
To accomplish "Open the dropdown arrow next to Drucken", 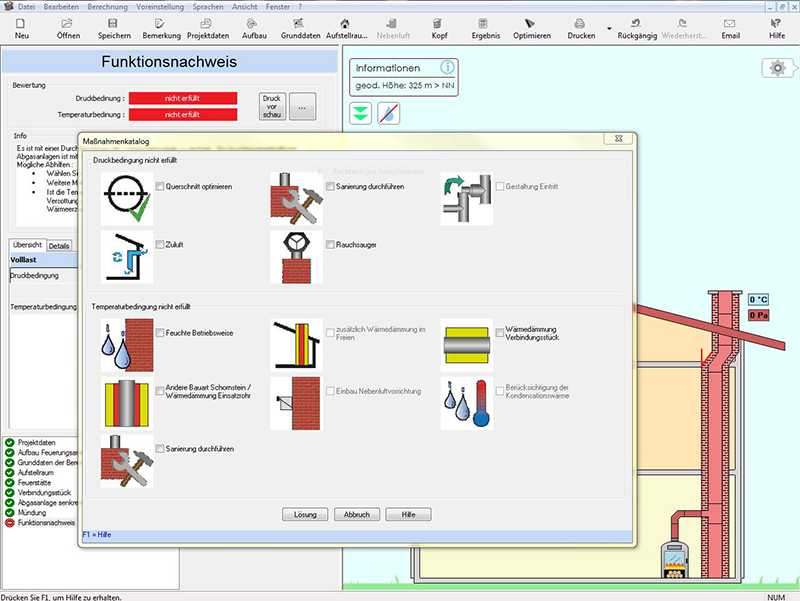I will pyautogui.click(x=609, y=28).
